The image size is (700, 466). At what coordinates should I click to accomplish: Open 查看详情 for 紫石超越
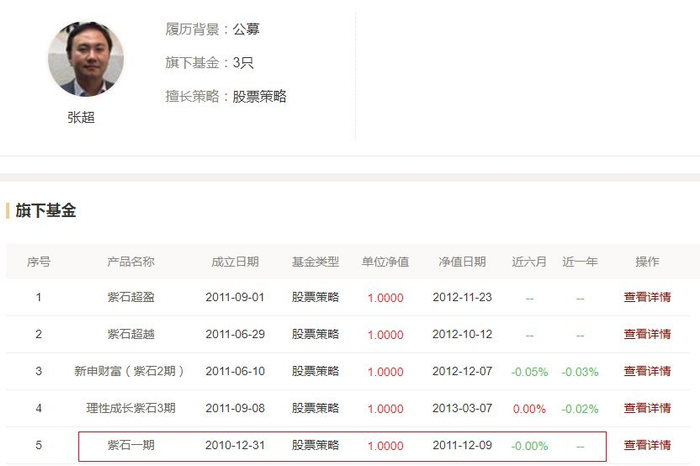point(647,334)
